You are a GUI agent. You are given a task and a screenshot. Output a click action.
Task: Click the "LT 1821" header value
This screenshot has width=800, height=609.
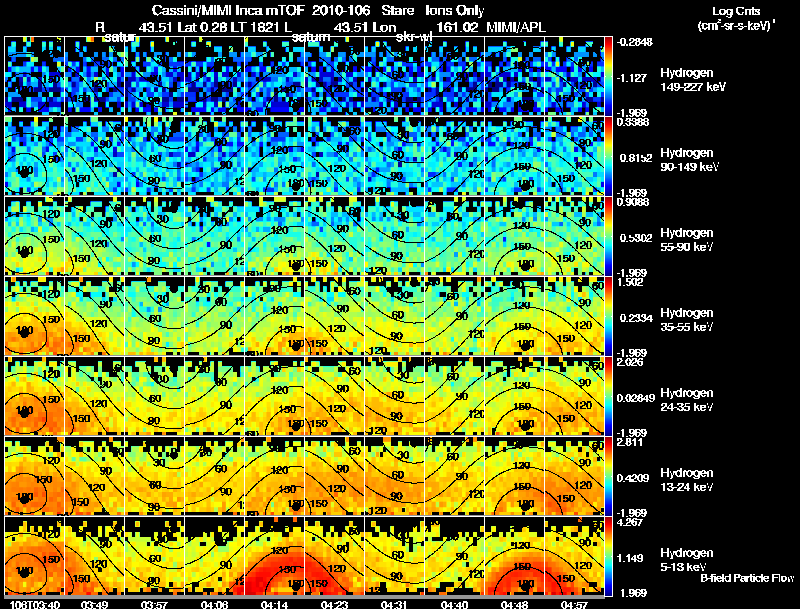tap(254, 27)
